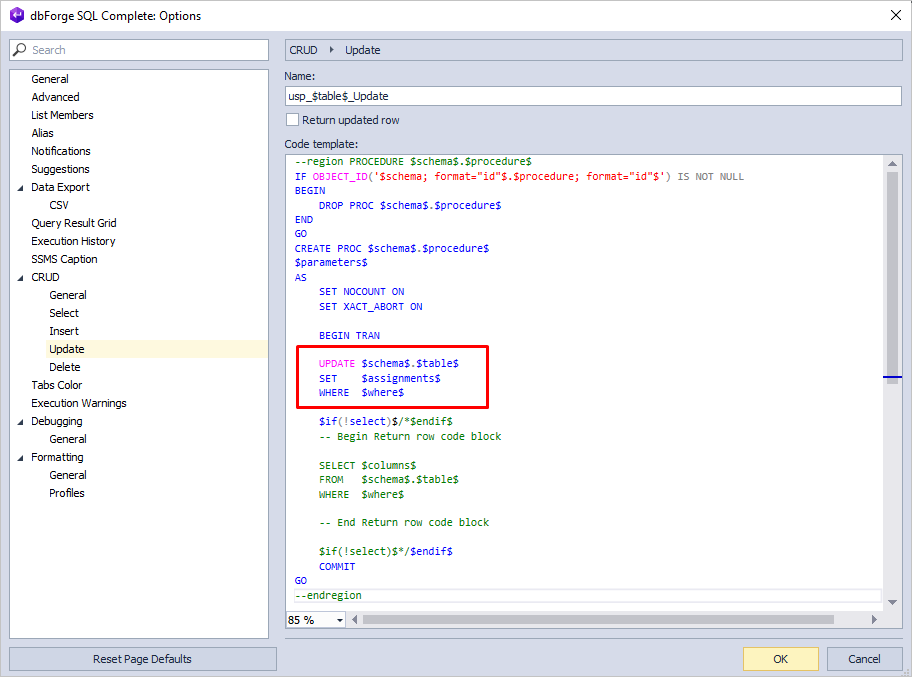Click the 'BEGIN TRAN' line in template
This screenshot has height=677, width=912.
click(349, 336)
